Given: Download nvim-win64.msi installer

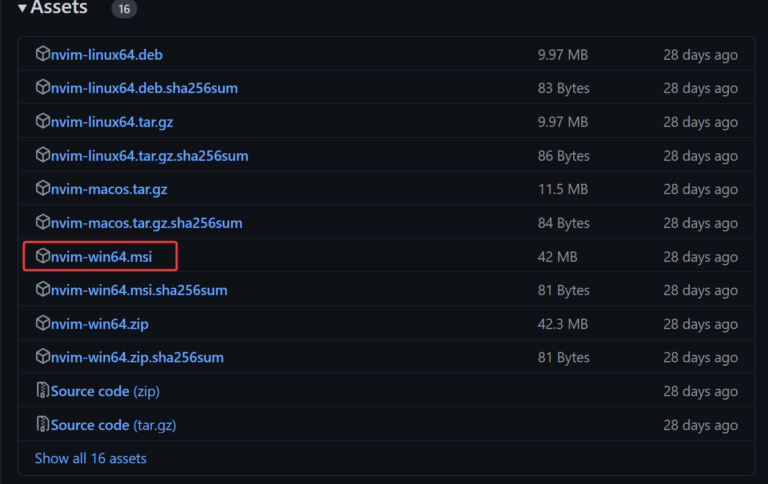Looking at the screenshot, I should [x=101, y=257].
